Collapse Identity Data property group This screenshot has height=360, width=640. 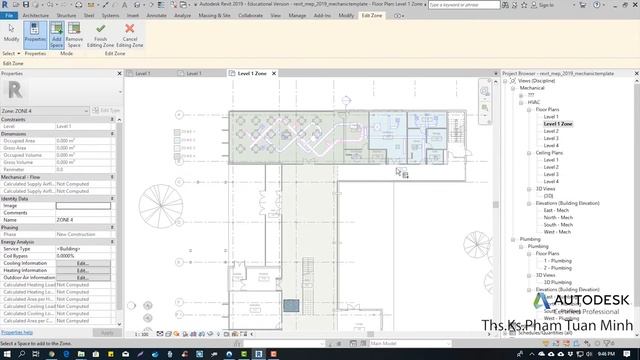click(x=112, y=198)
